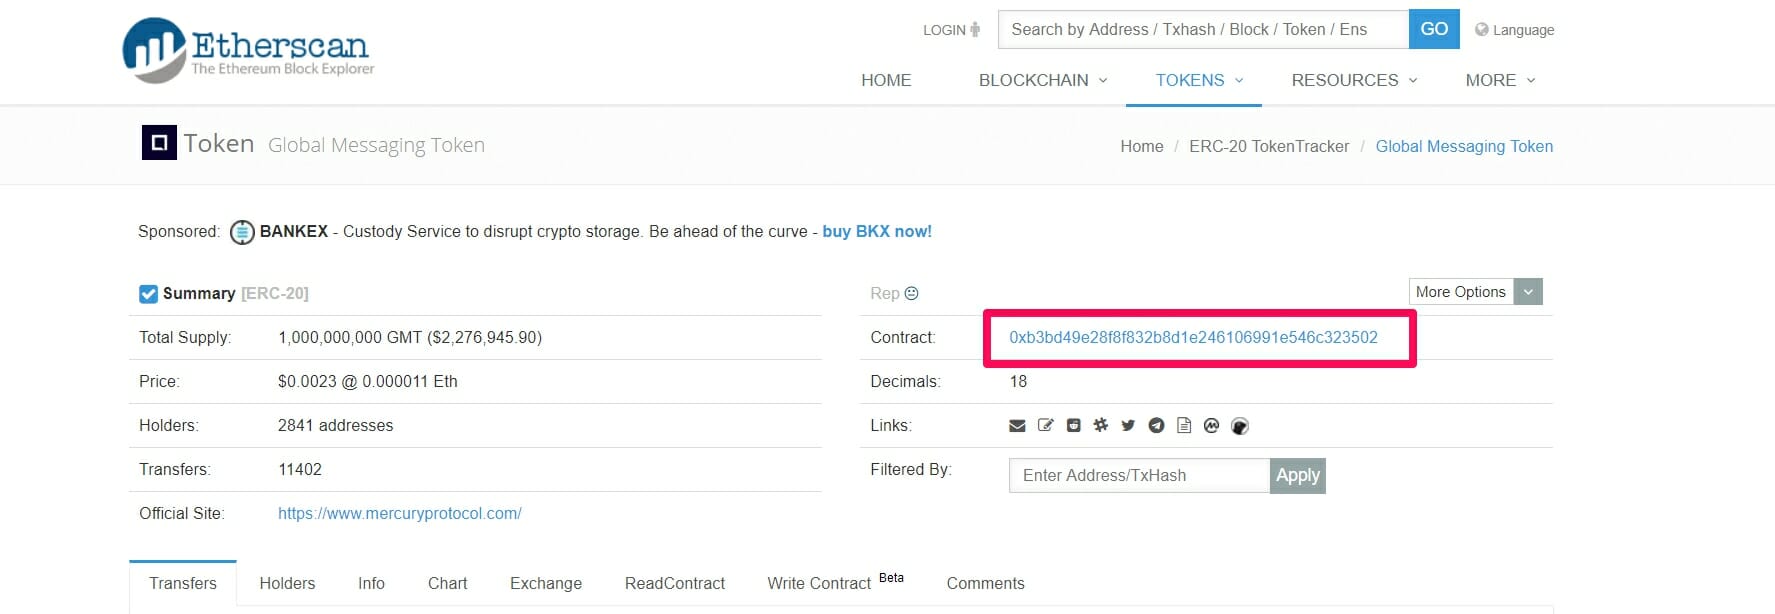Open the email link icon
The width and height of the screenshot is (1775, 614).
tap(1017, 426)
